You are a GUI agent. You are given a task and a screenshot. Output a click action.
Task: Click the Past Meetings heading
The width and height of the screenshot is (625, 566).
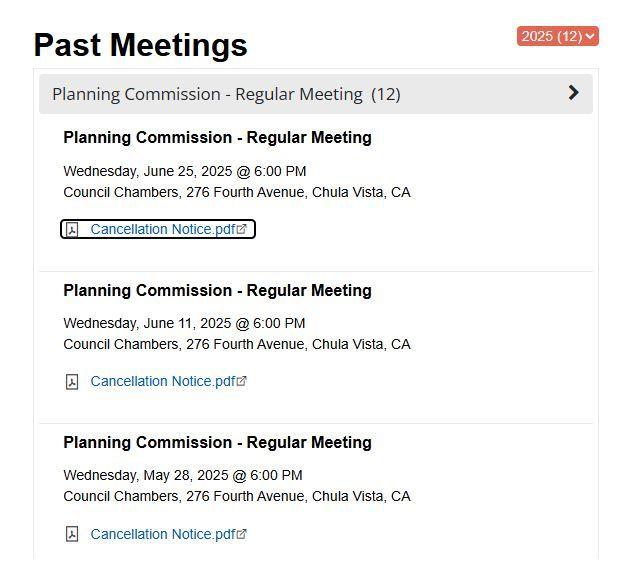click(140, 45)
